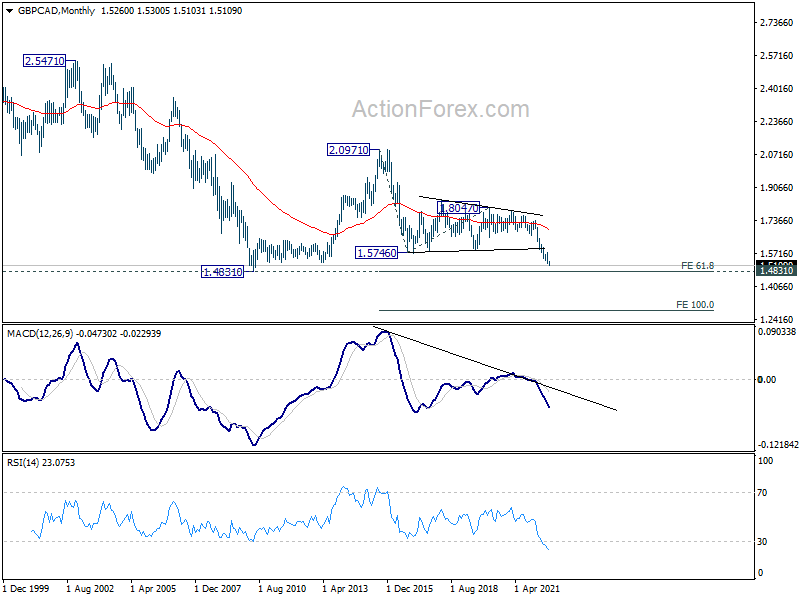Open the GBPCAD chart dropdown triangle
The height and width of the screenshot is (600, 800).
point(9,11)
